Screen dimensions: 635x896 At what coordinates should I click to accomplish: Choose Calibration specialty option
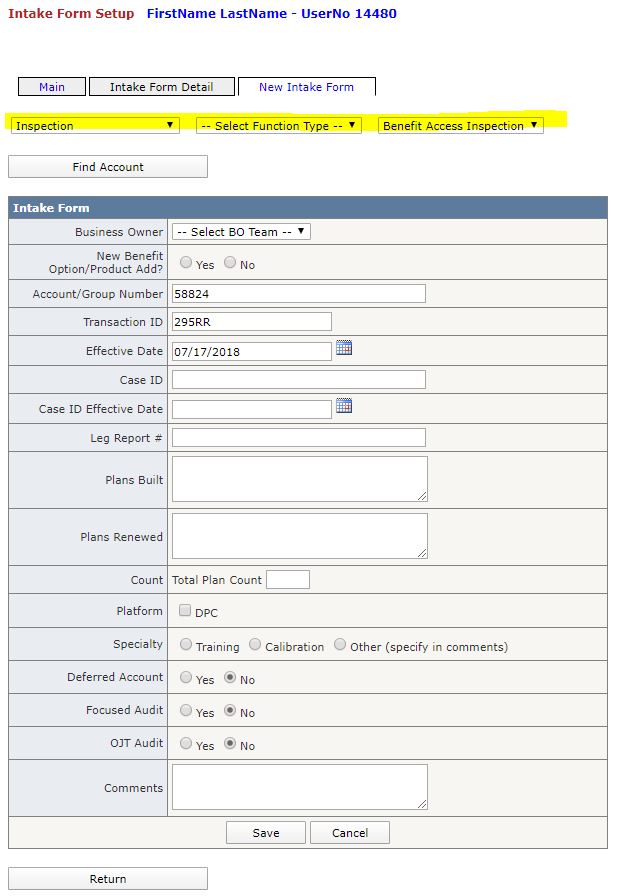pos(255,644)
